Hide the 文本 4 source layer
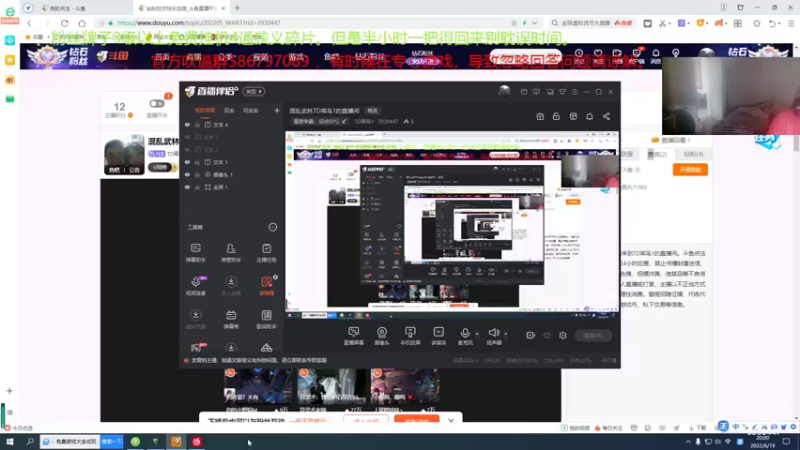Screen dimensions: 800x450 pyautogui.click(x=187, y=124)
